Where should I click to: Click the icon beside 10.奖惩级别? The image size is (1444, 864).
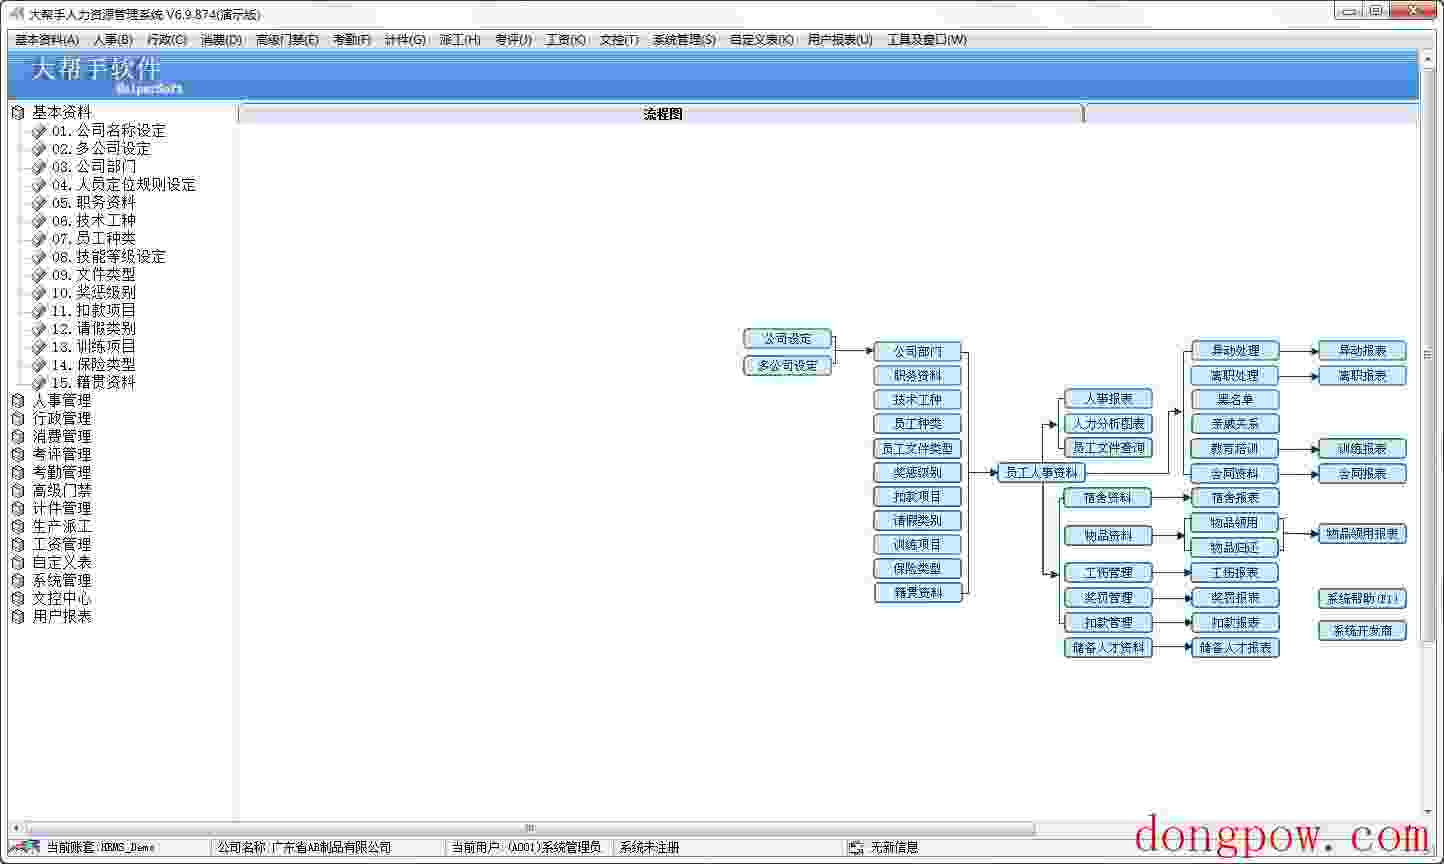pyautogui.click(x=39, y=293)
